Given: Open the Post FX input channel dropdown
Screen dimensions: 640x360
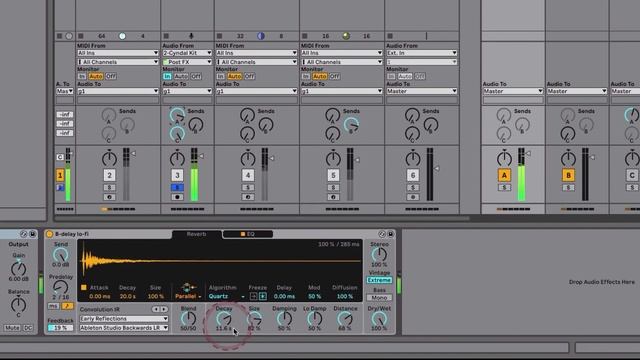Looking at the screenshot, I should [x=187, y=62].
